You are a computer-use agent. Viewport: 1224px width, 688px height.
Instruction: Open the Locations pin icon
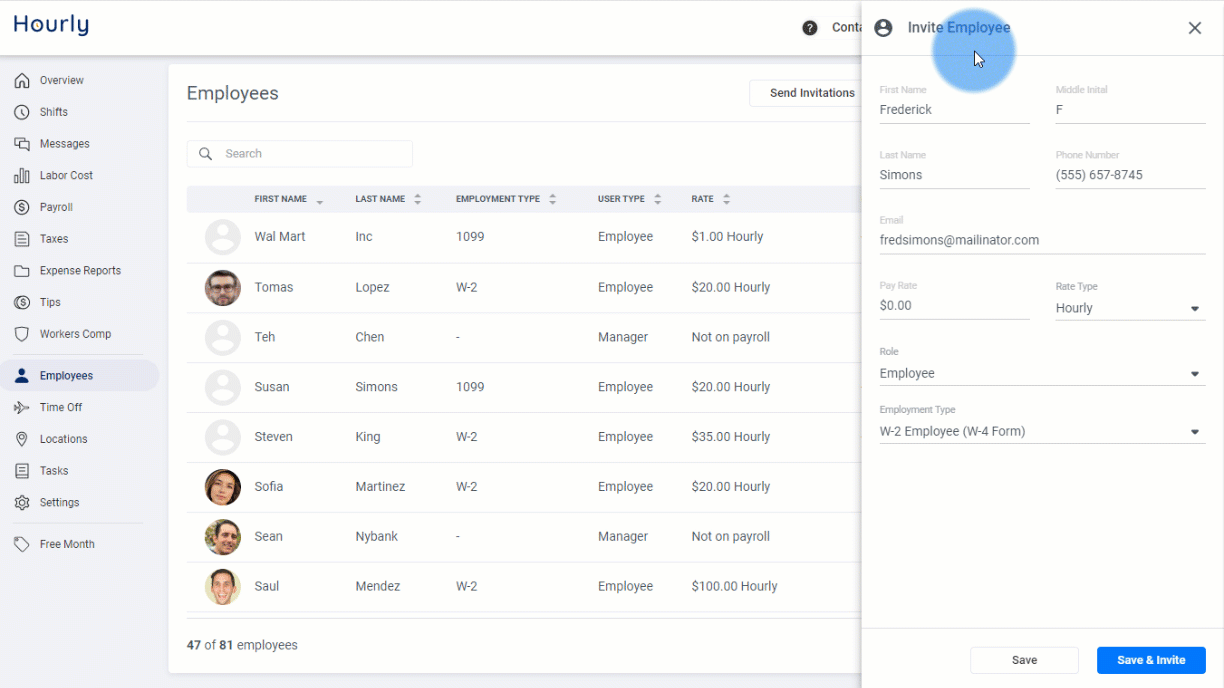click(x=22, y=439)
